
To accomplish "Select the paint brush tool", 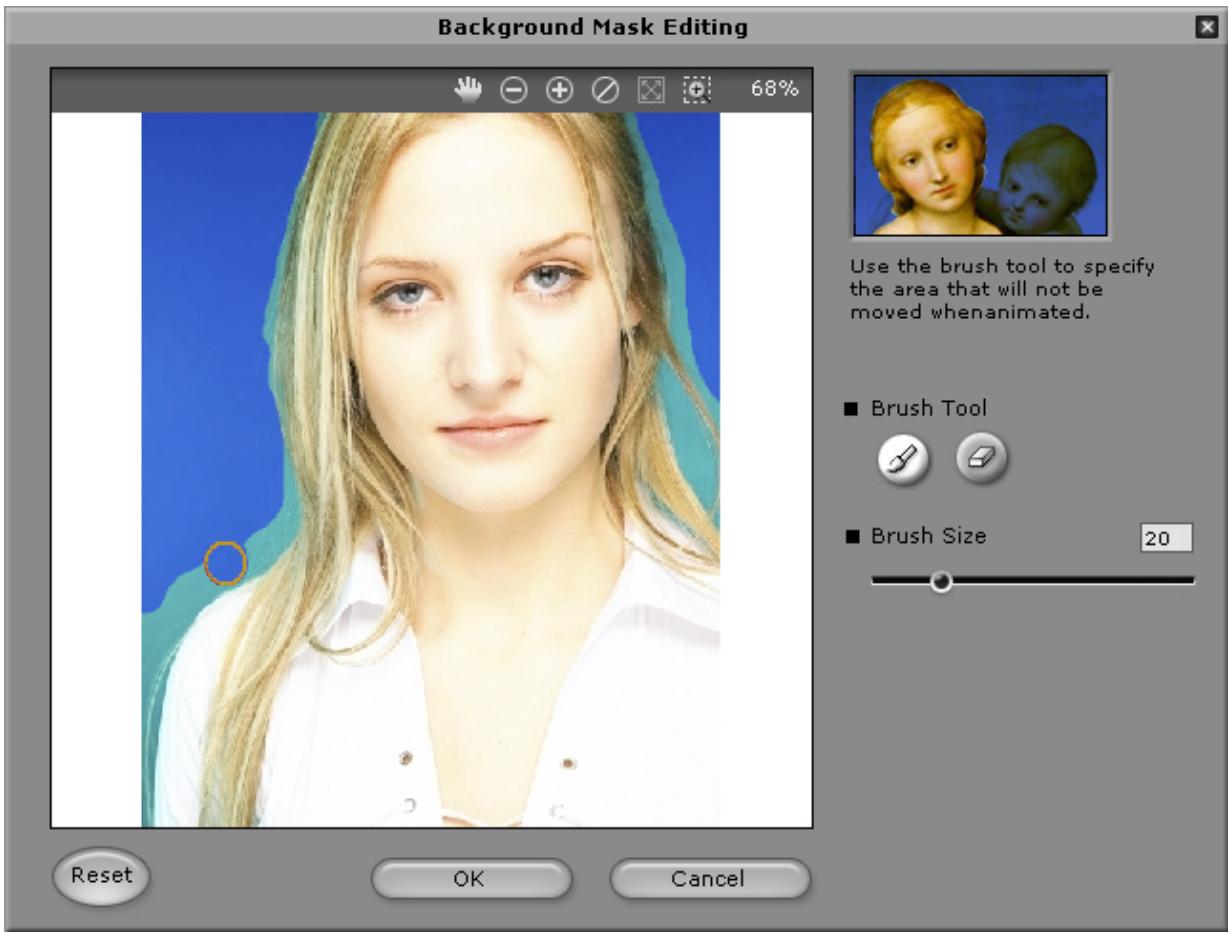I will pyautogui.click(x=903, y=459).
